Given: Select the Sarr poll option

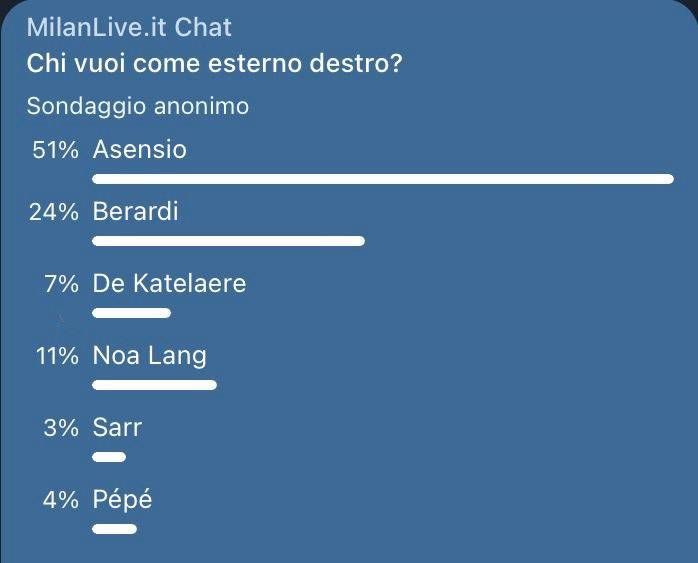Looking at the screenshot, I should click(x=117, y=427).
